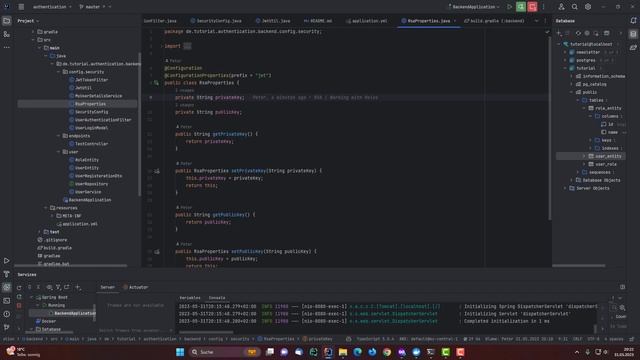Open the Actuator tab in Services
This screenshot has width=640, height=360.
(x=136, y=287)
